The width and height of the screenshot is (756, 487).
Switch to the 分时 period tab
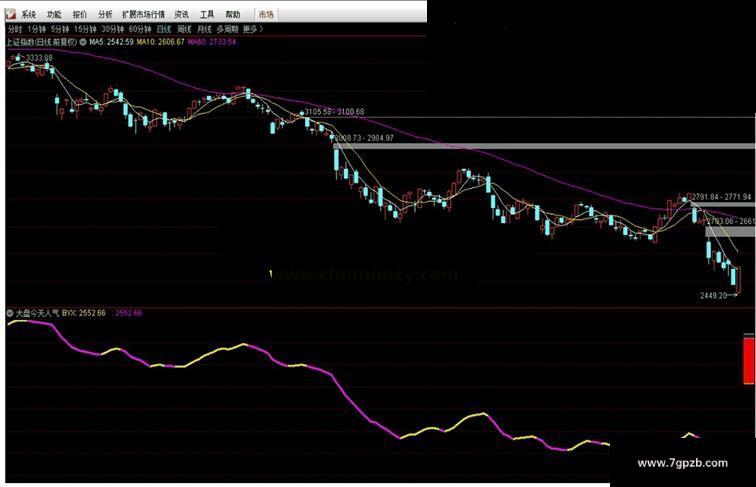point(15,29)
